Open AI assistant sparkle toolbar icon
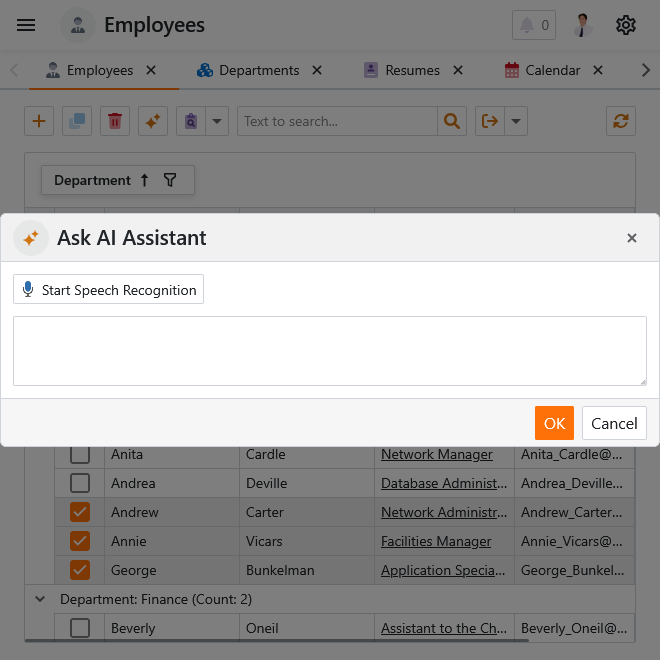Image resolution: width=660 pixels, height=660 pixels. click(x=153, y=121)
